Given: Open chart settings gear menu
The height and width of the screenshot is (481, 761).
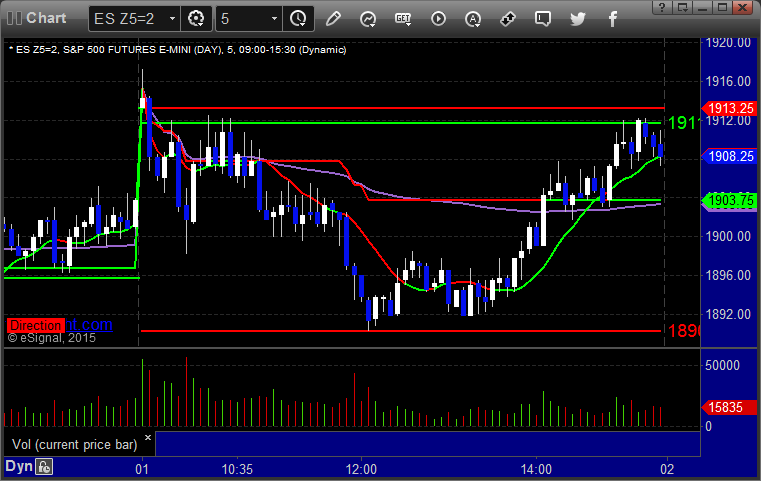Looking at the screenshot, I should pos(196,19).
